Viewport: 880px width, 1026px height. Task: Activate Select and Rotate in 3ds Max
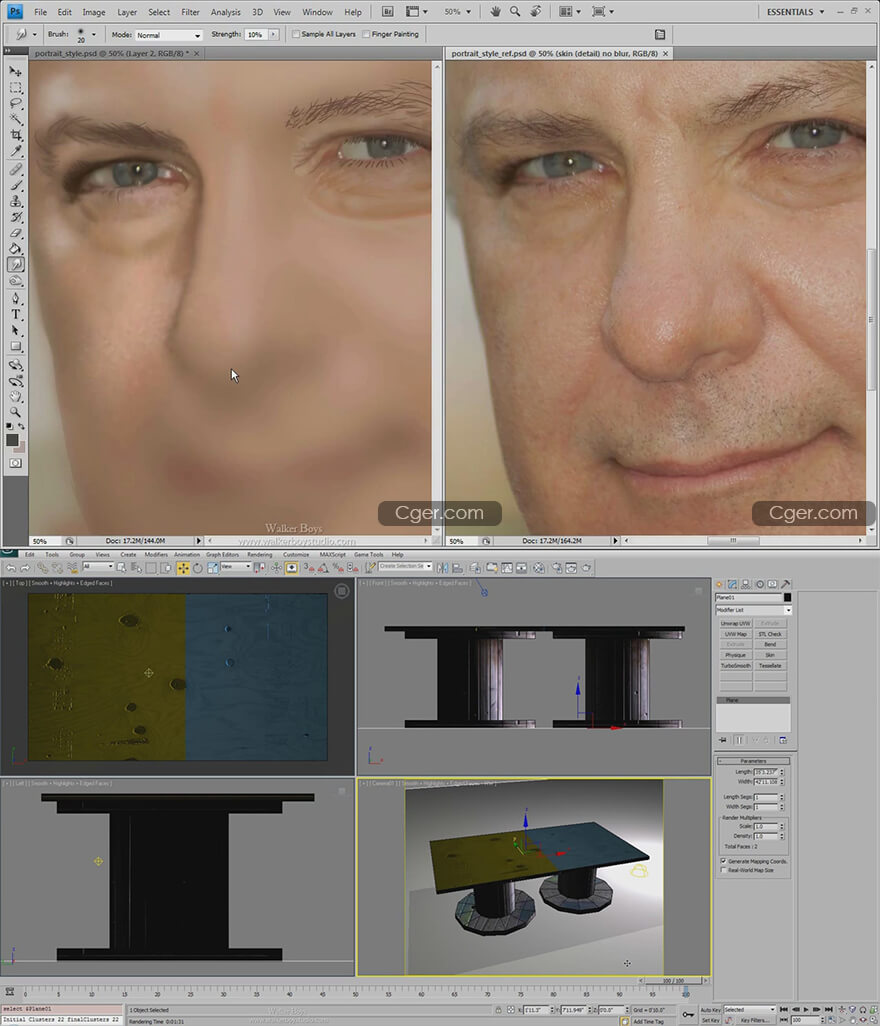point(198,568)
